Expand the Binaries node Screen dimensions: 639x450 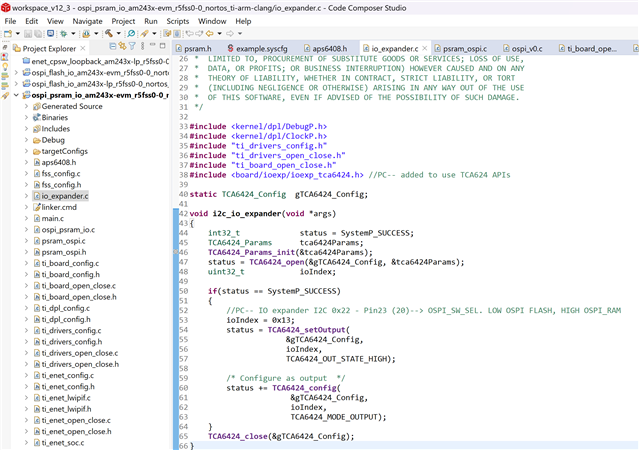coord(26,117)
